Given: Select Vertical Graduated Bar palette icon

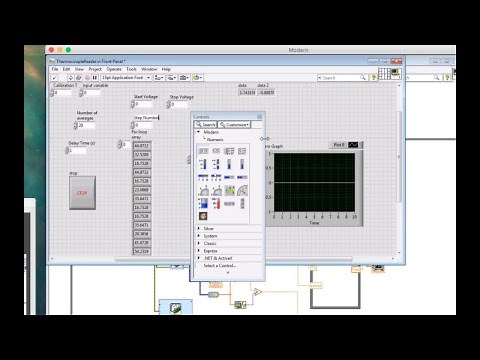Looking at the screenshot, I should pyautogui.click(x=242, y=164).
